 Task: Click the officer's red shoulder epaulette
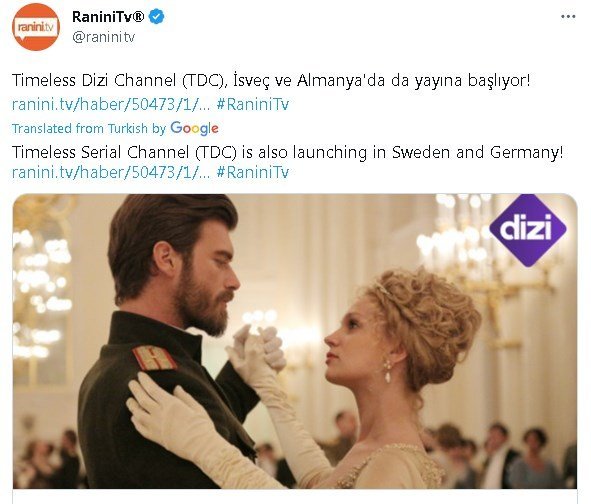tap(154, 358)
